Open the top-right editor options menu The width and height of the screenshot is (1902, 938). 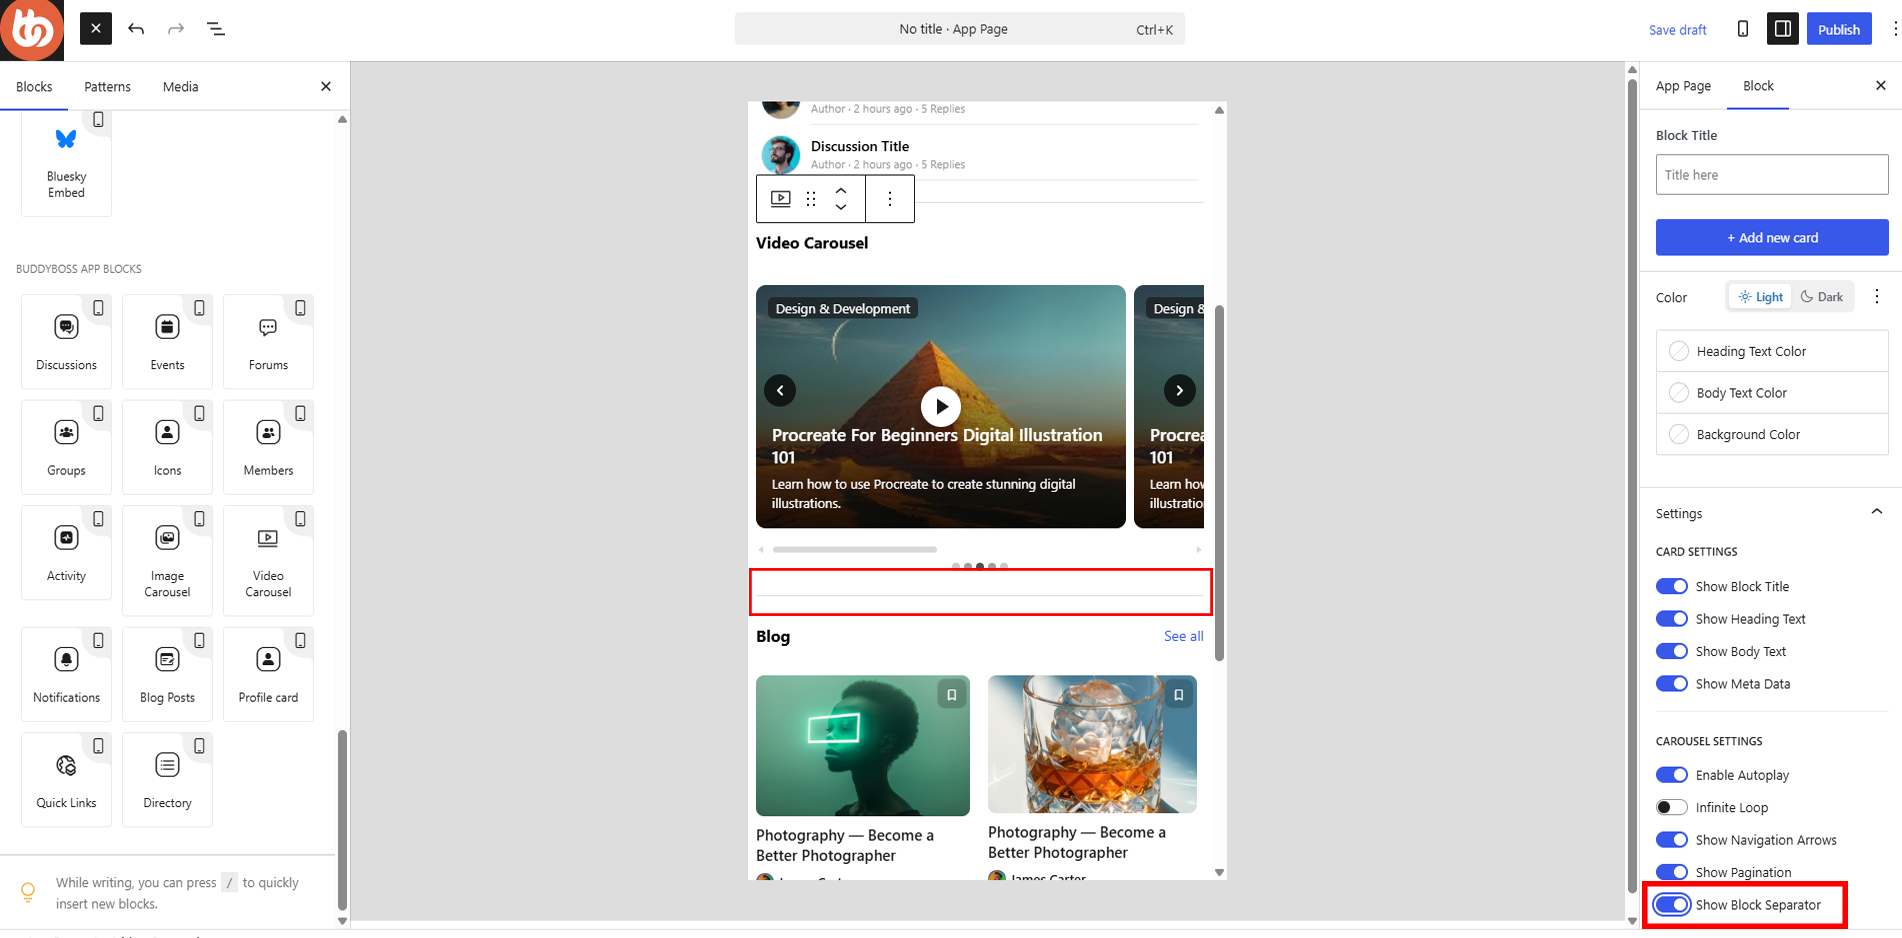[x=1894, y=29]
